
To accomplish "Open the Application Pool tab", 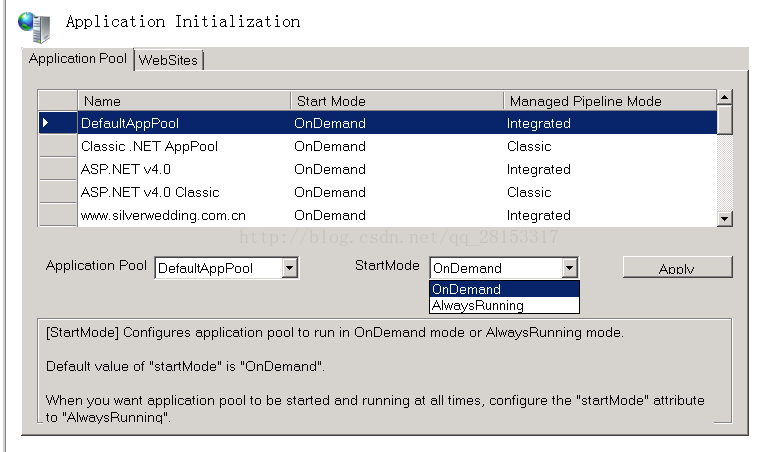I will click(x=78, y=59).
